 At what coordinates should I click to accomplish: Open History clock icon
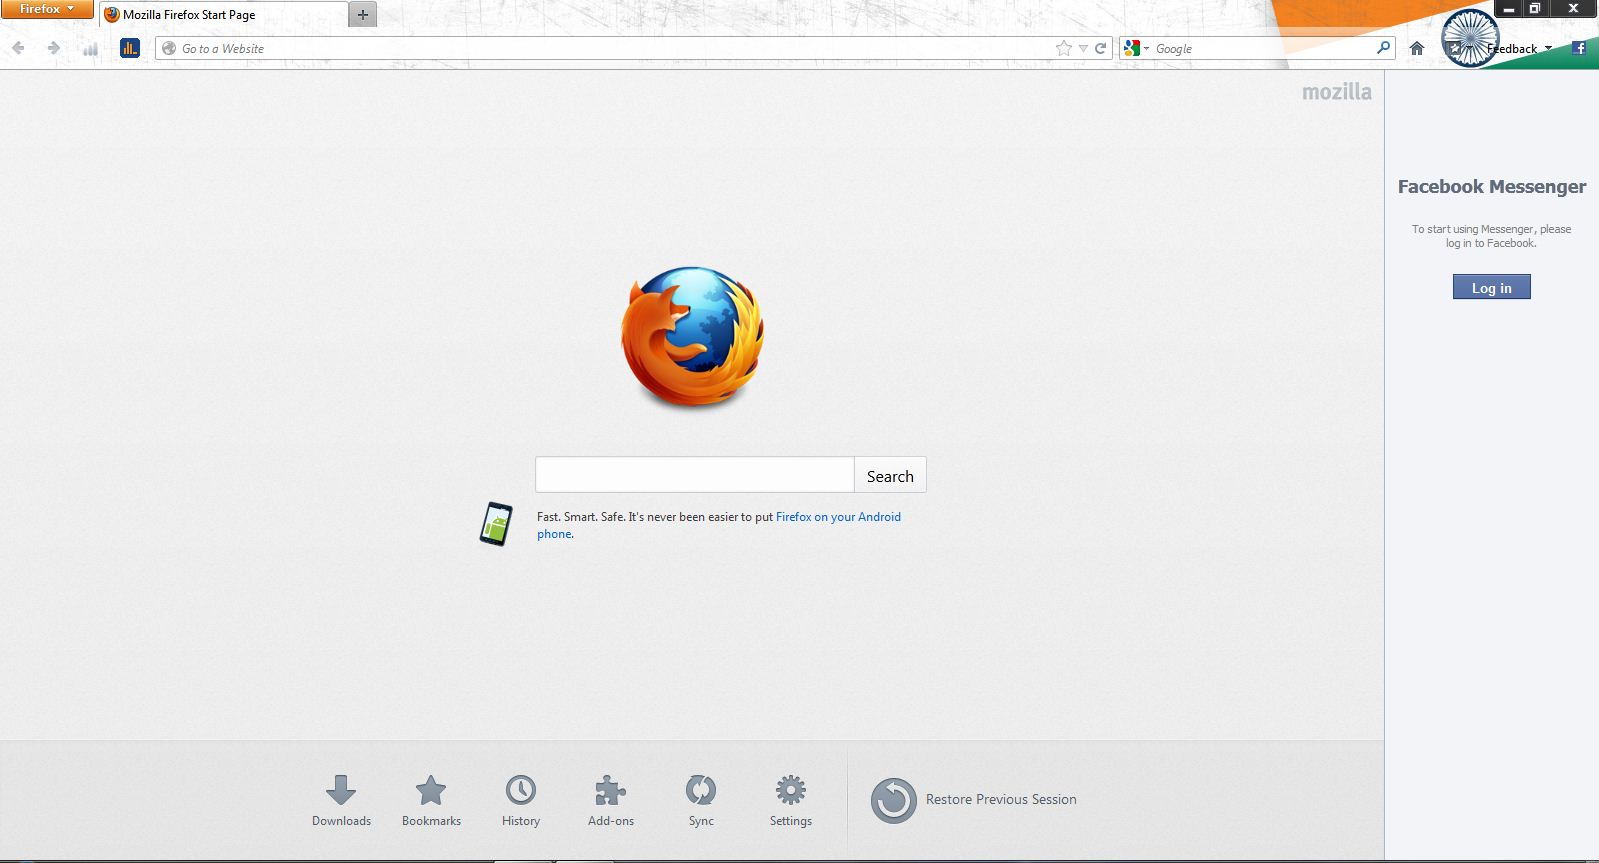tap(521, 800)
